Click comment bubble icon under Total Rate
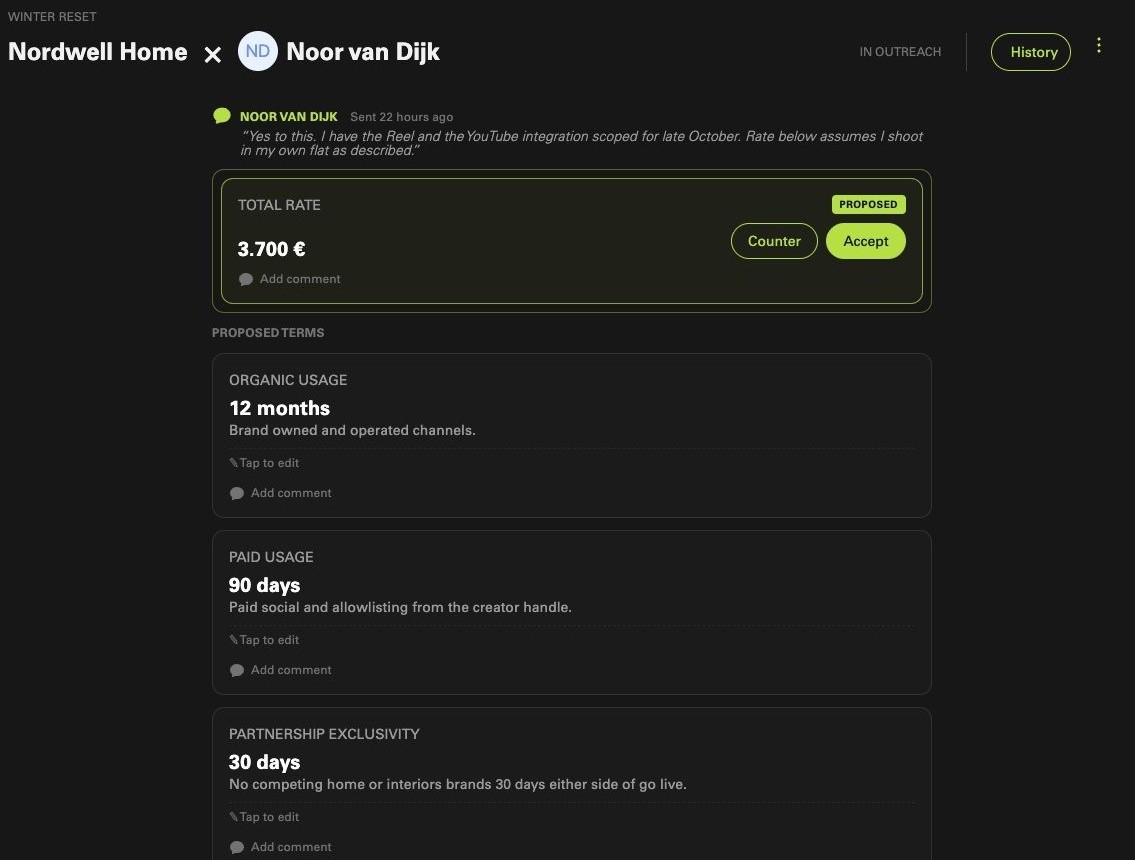Viewport: 1135px width, 860px height. (x=246, y=279)
